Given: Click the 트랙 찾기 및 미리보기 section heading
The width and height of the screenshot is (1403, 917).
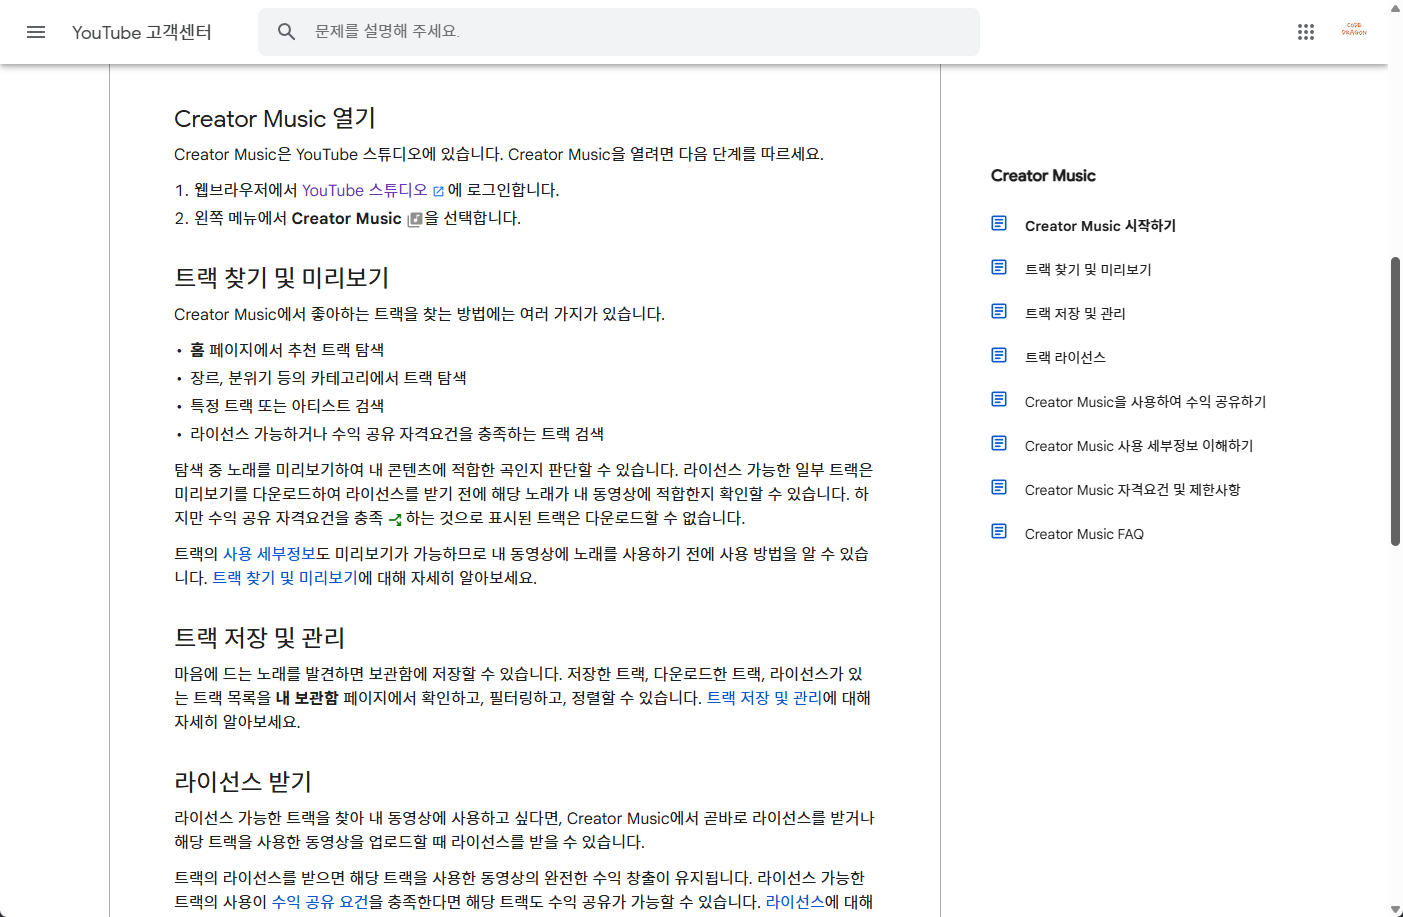Looking at the screenshot, I should pos(281,278).
